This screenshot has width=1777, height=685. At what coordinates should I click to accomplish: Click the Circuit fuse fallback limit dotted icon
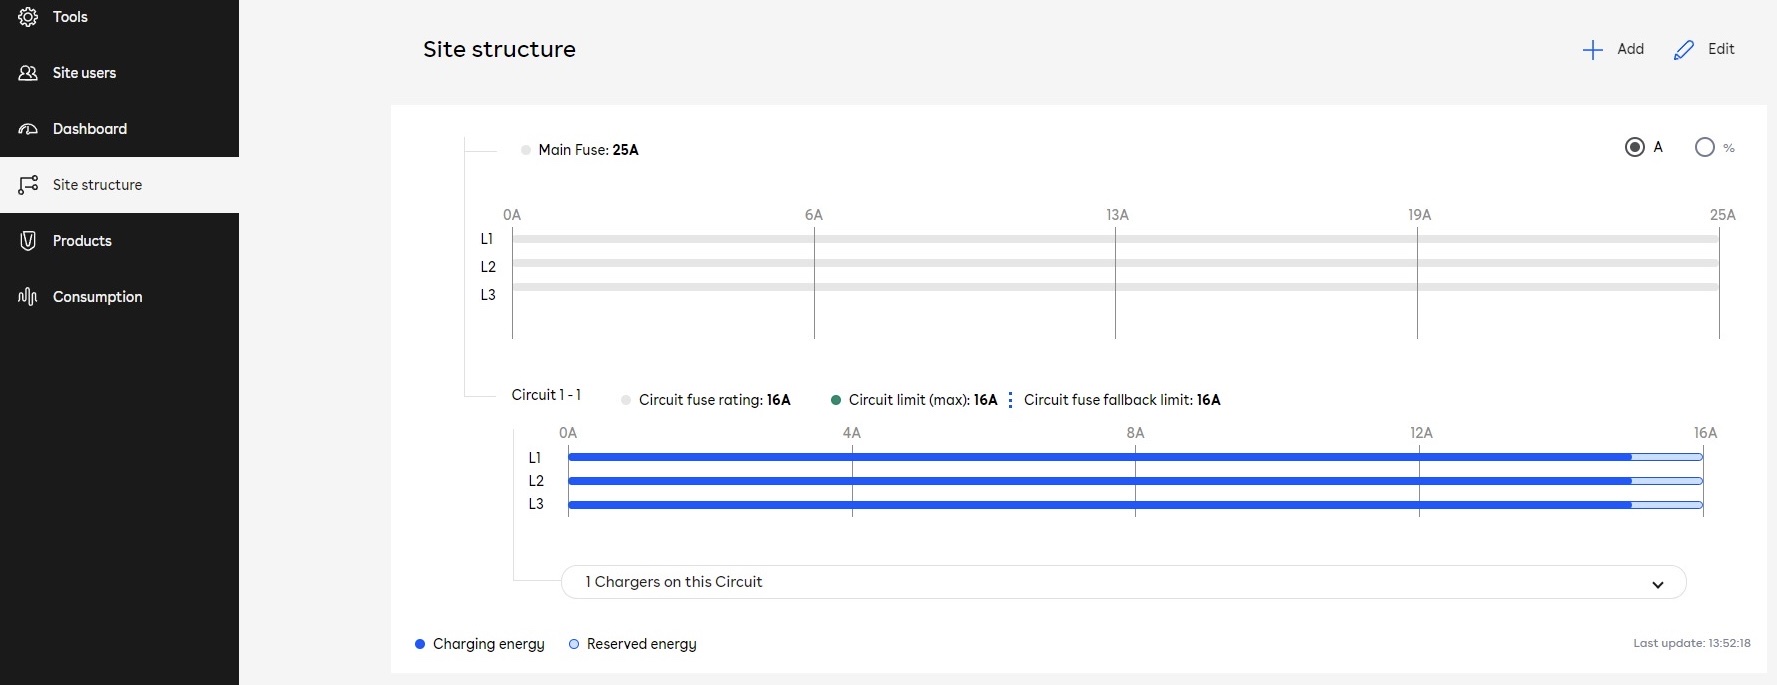tap(1011, 399)
